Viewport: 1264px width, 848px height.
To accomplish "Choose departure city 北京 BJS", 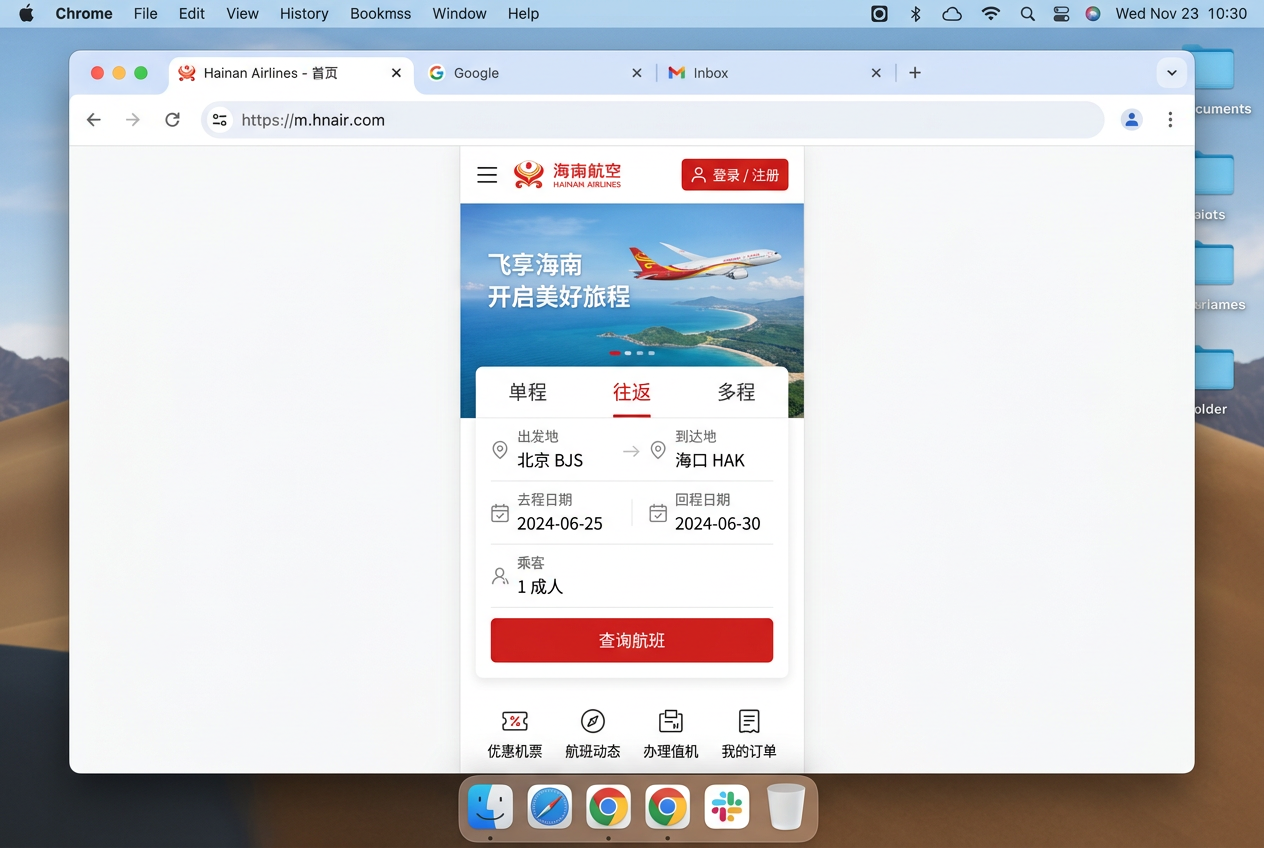I will 550,460.
